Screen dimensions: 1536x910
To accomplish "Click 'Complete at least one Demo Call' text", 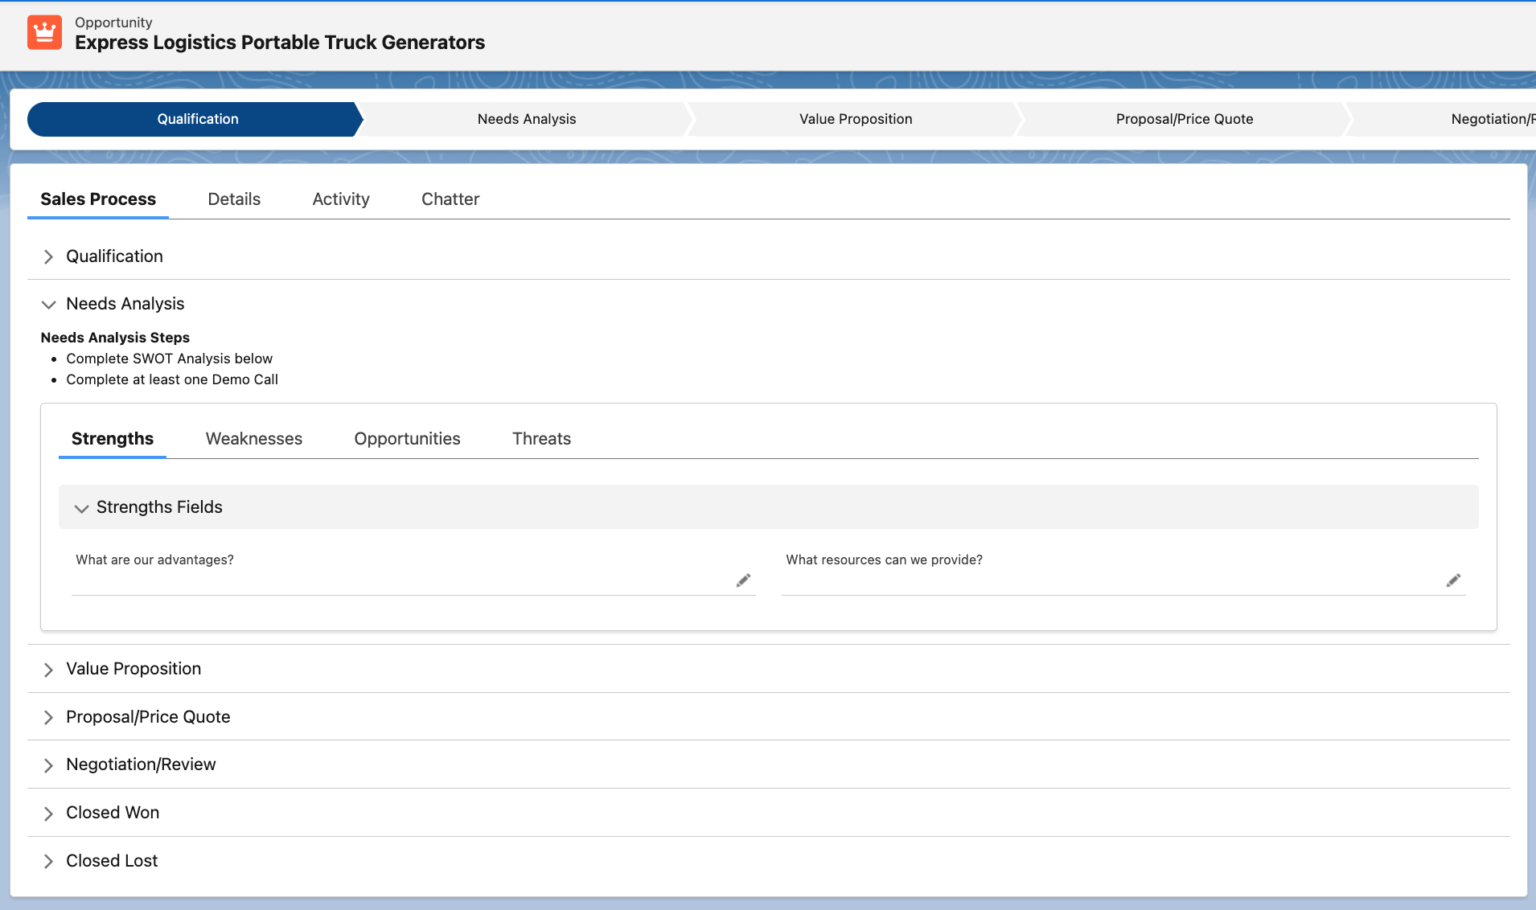I will (172, 380).
